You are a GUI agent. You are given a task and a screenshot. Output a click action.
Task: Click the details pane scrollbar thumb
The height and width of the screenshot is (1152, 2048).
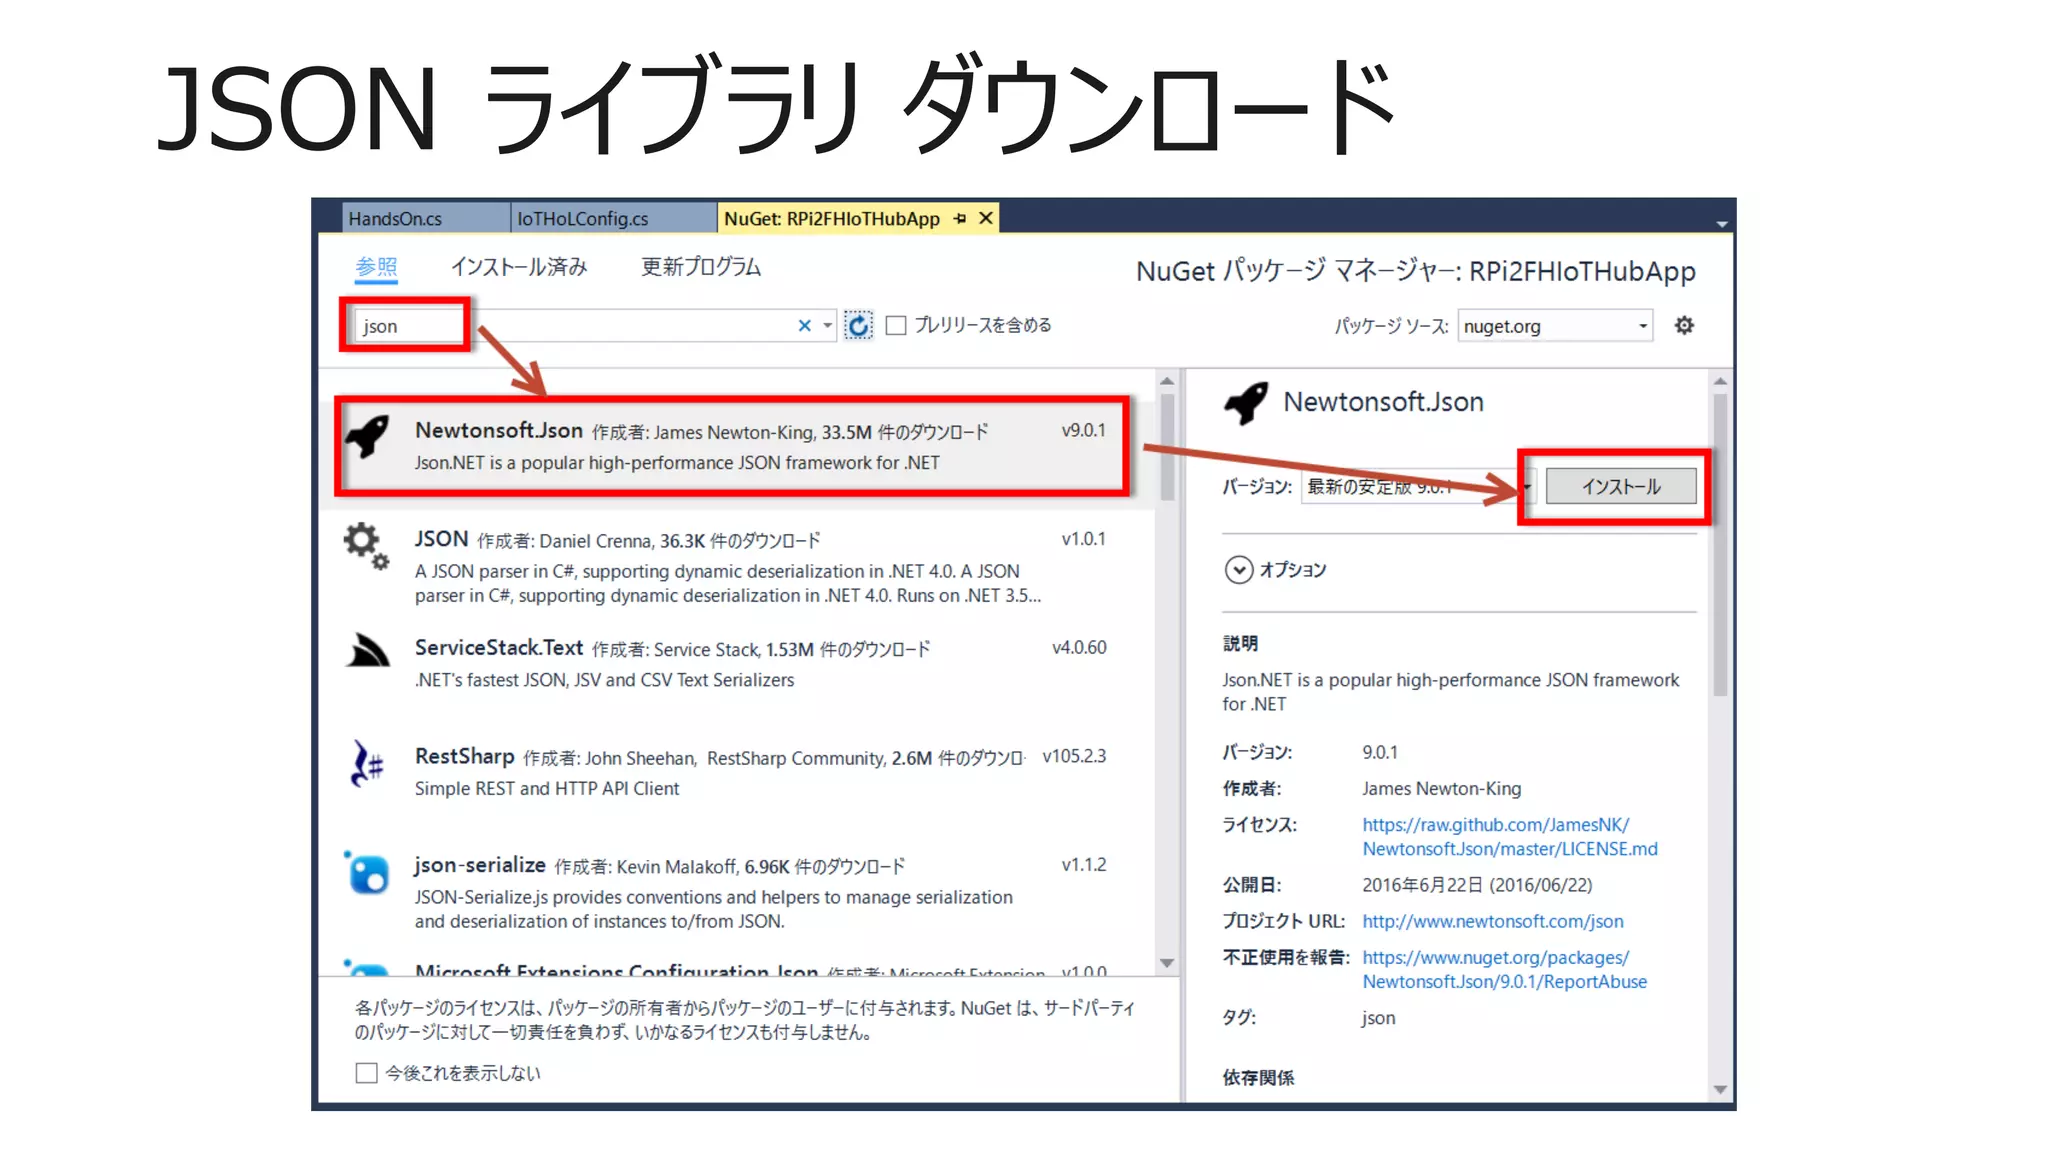[1720, 545]
